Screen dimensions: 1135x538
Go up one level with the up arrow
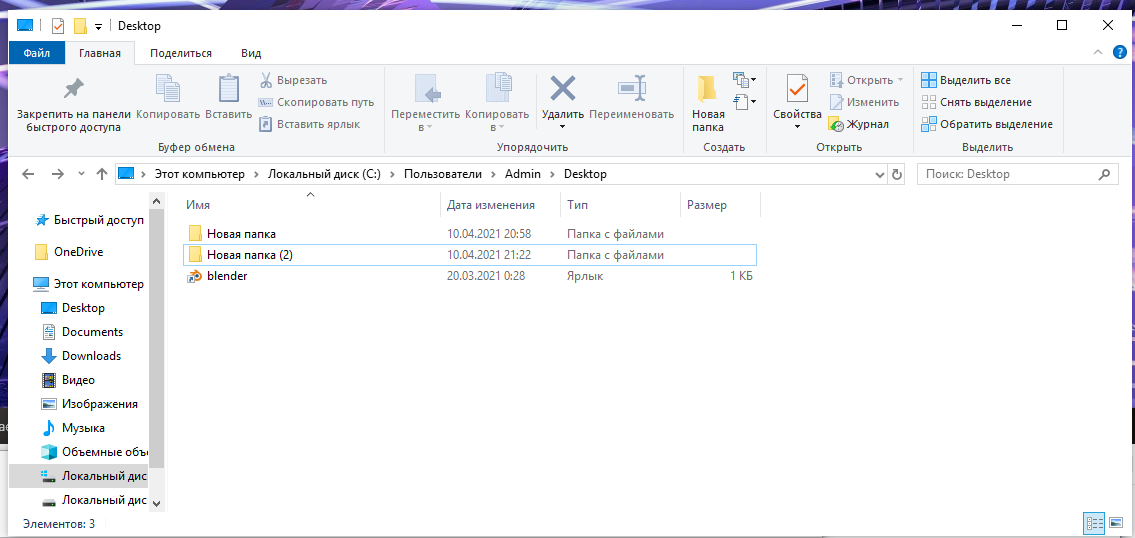(x=102, y=175)
